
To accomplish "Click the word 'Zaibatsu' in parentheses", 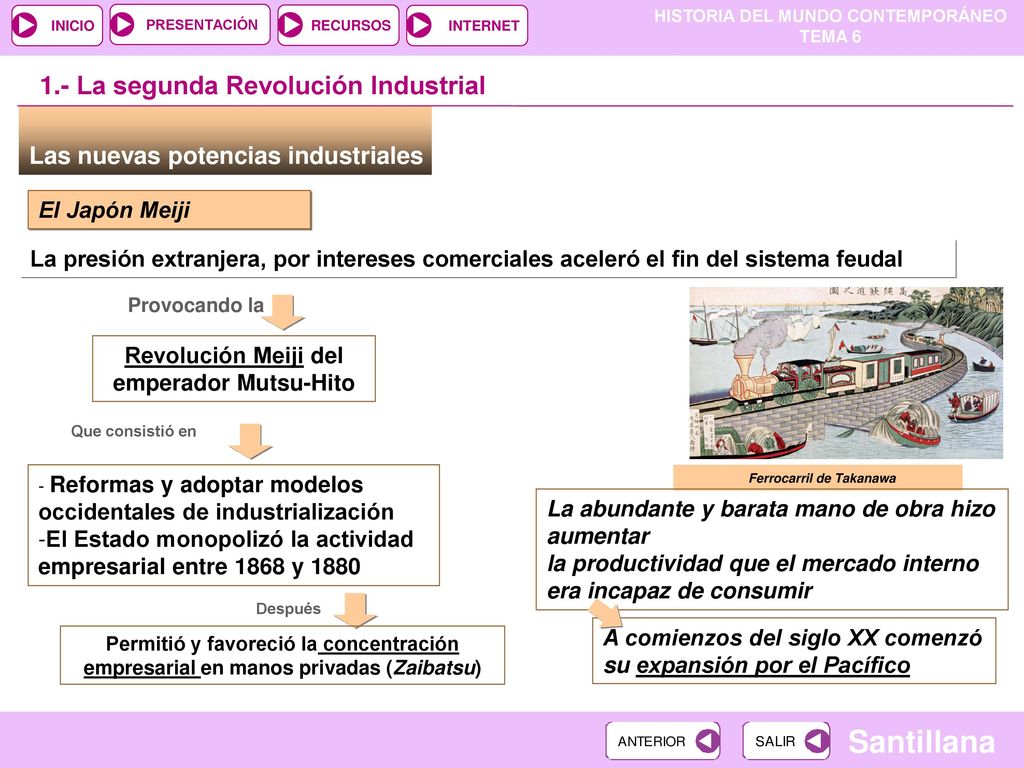I will (x=434, y=668).
